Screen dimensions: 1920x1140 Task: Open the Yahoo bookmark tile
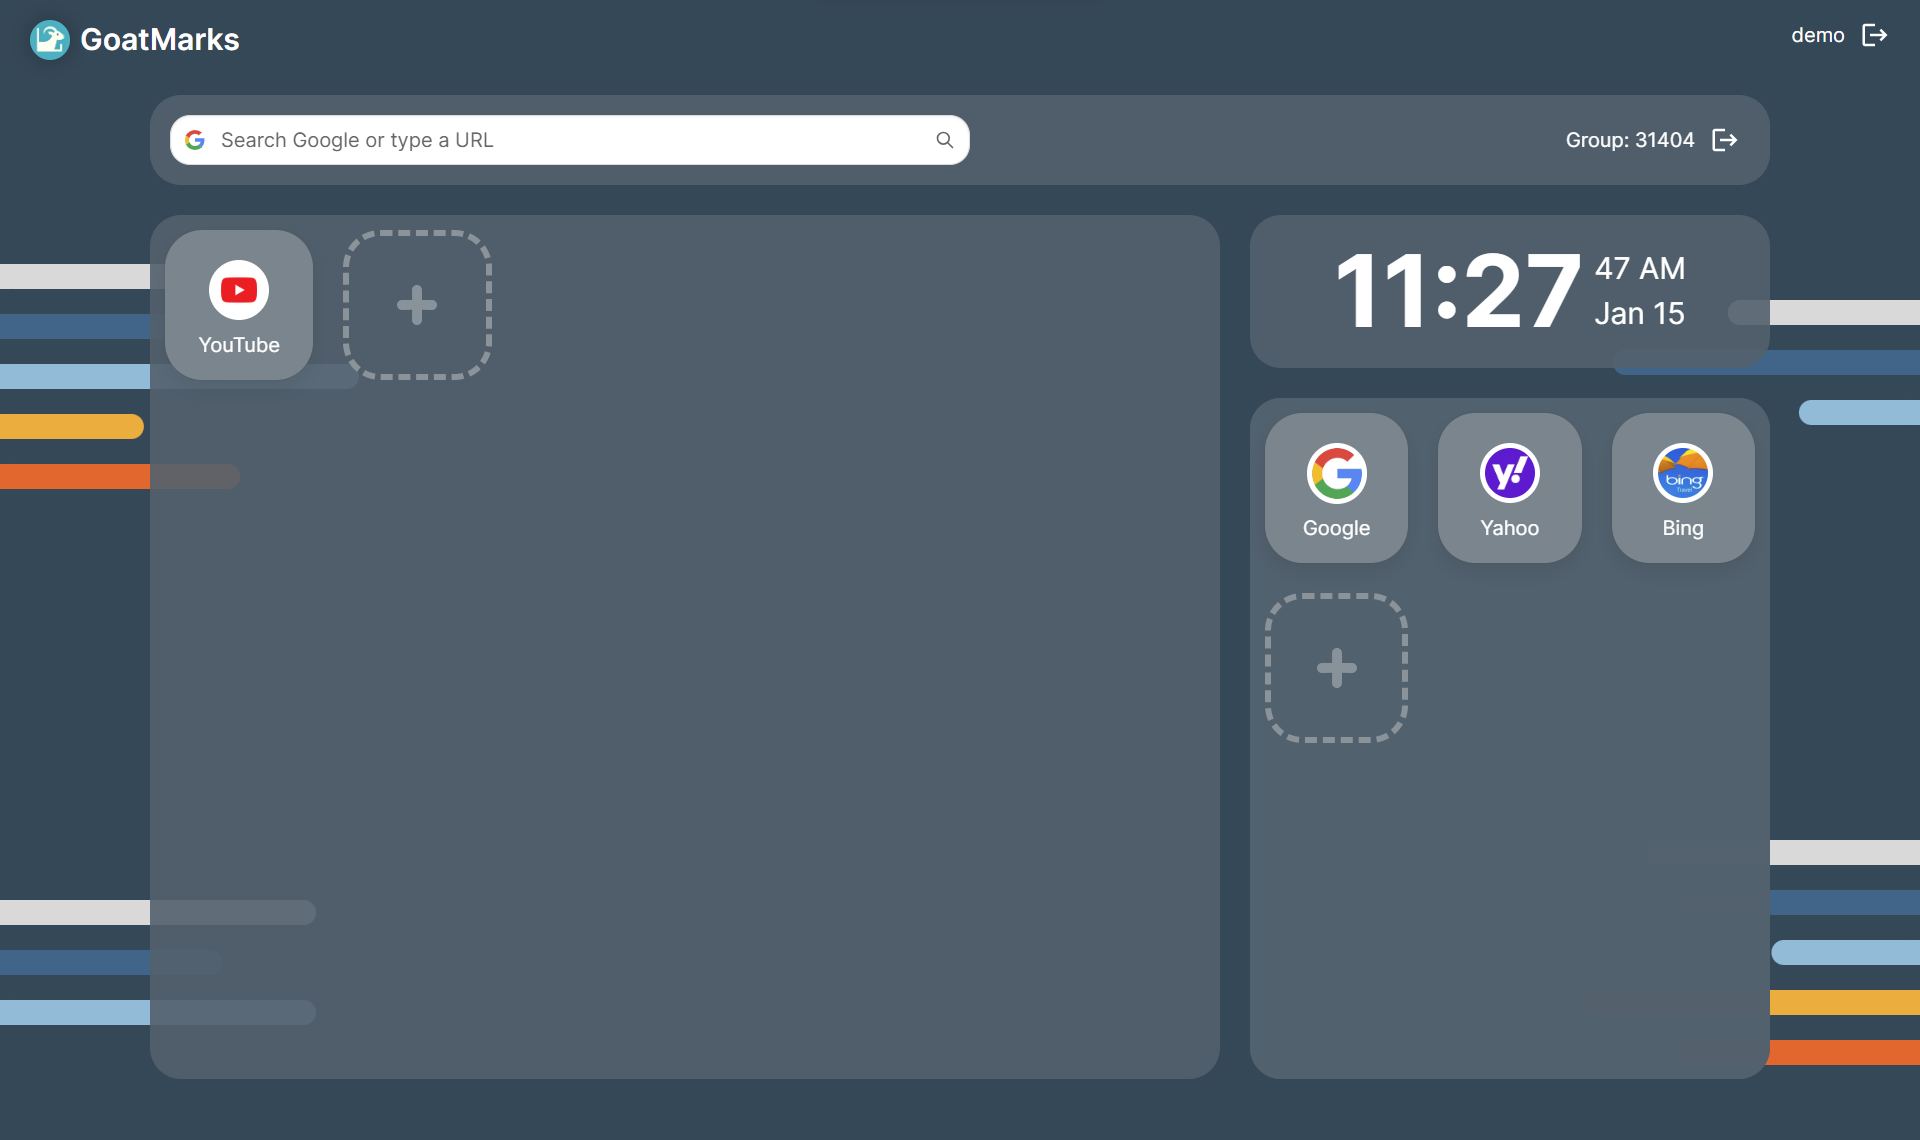point(1509,488)
